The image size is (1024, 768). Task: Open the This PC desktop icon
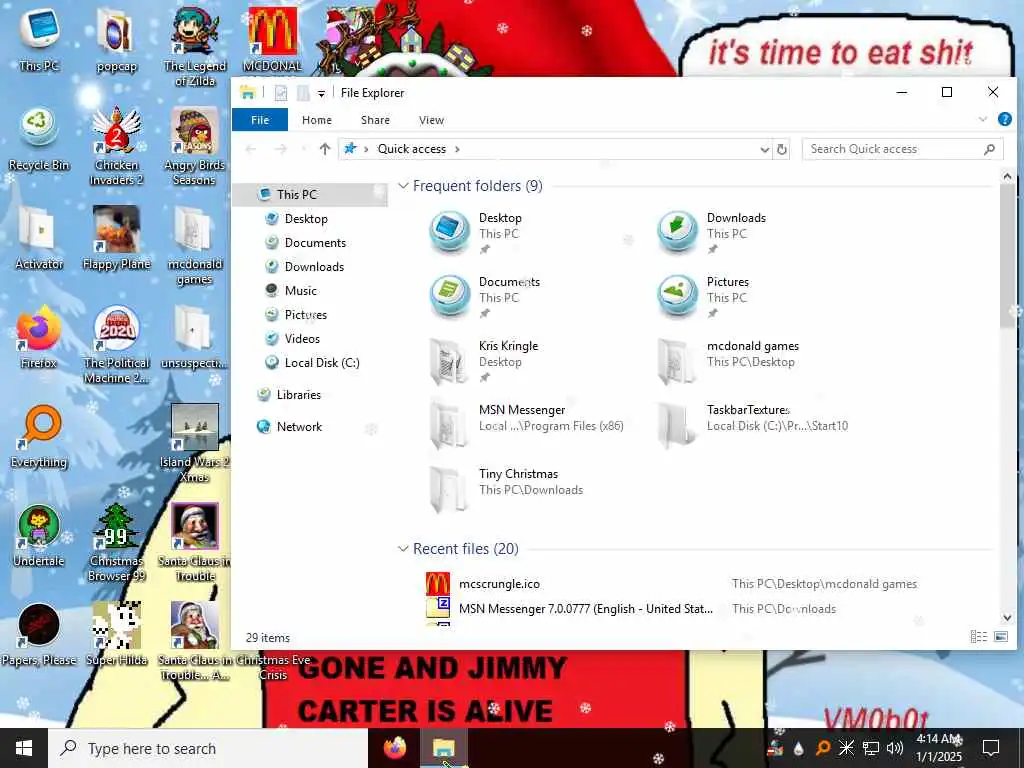point(39,39)
